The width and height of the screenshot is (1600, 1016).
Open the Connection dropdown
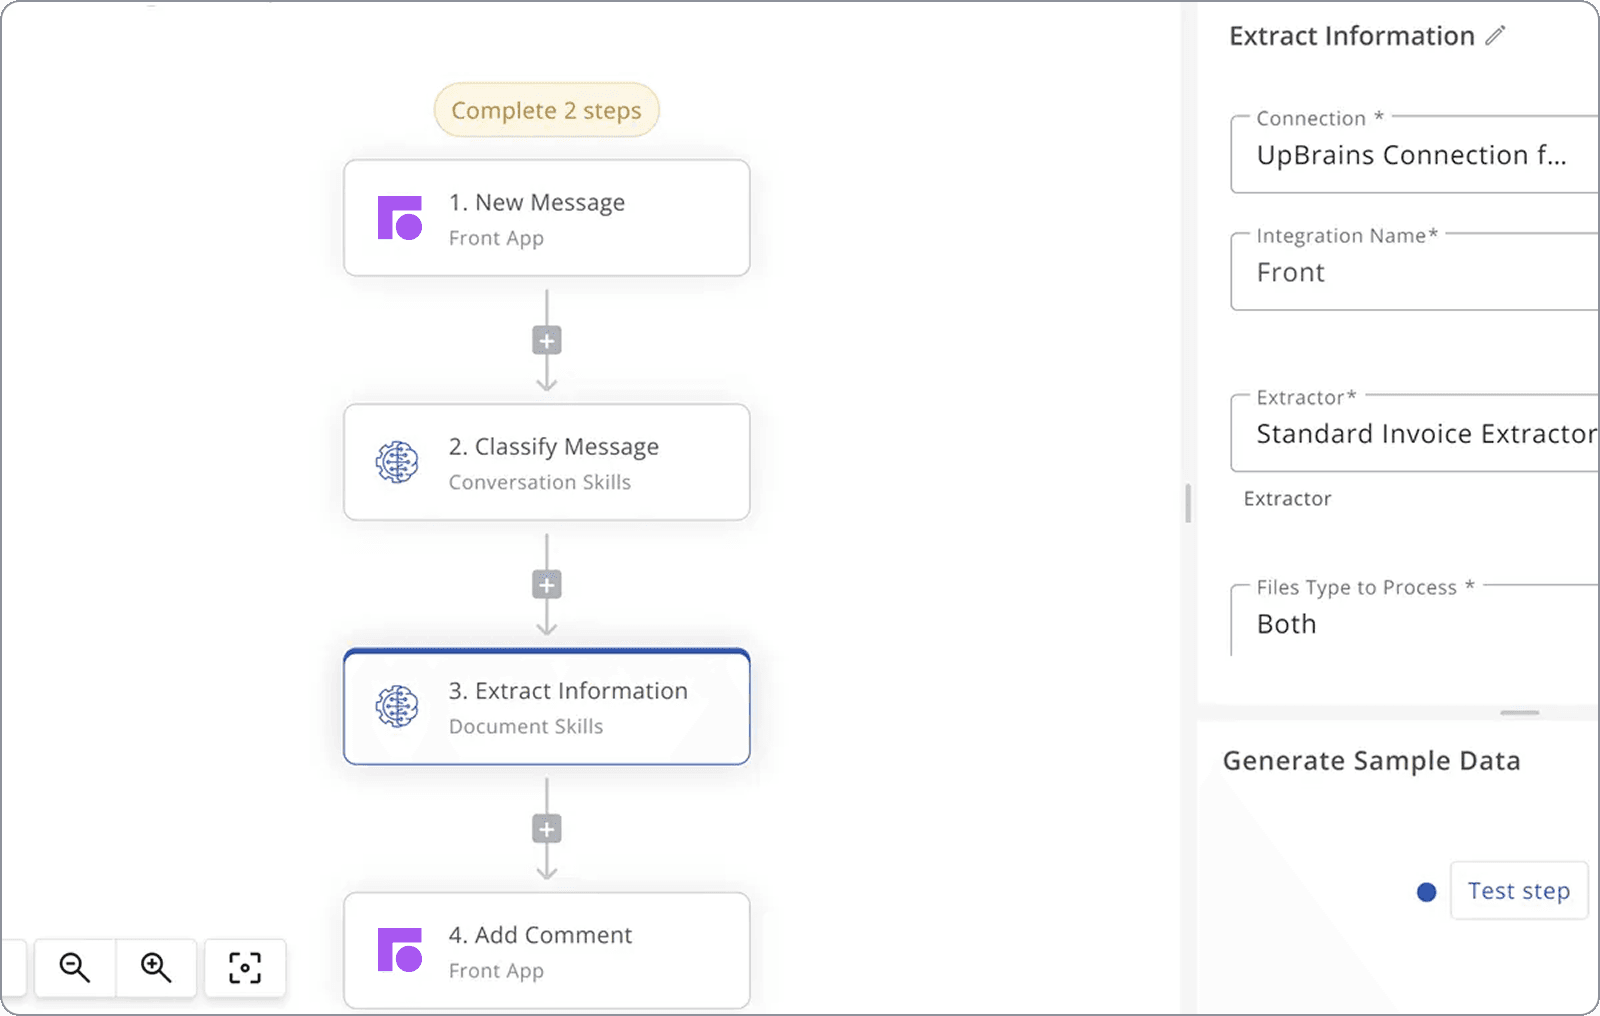1414,155
